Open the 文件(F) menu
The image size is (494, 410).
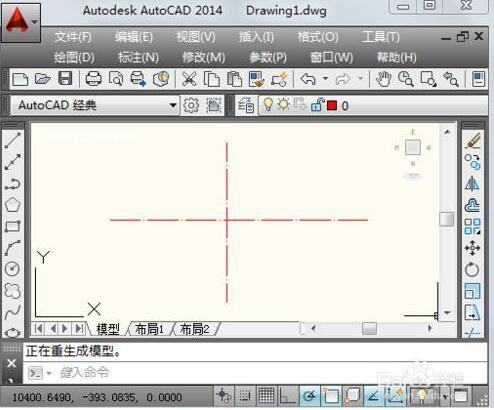[x=73, y=37]
